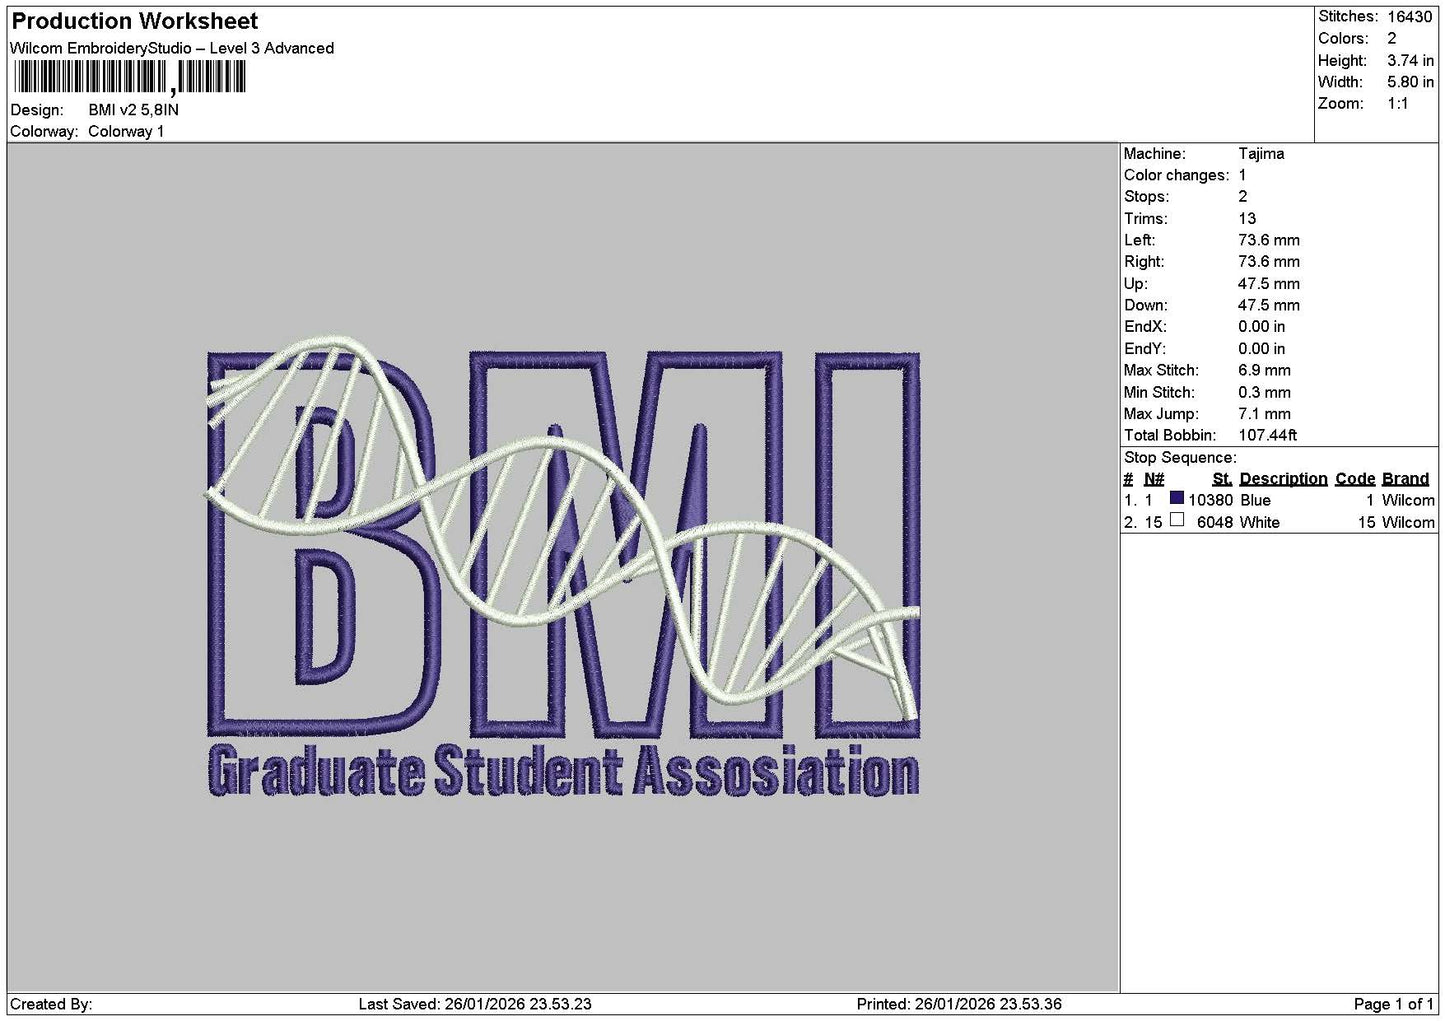The image size is (1445, 1021).
Task: Click the Total Bobbin value 107.44ft
Action: coord(1268,436)
